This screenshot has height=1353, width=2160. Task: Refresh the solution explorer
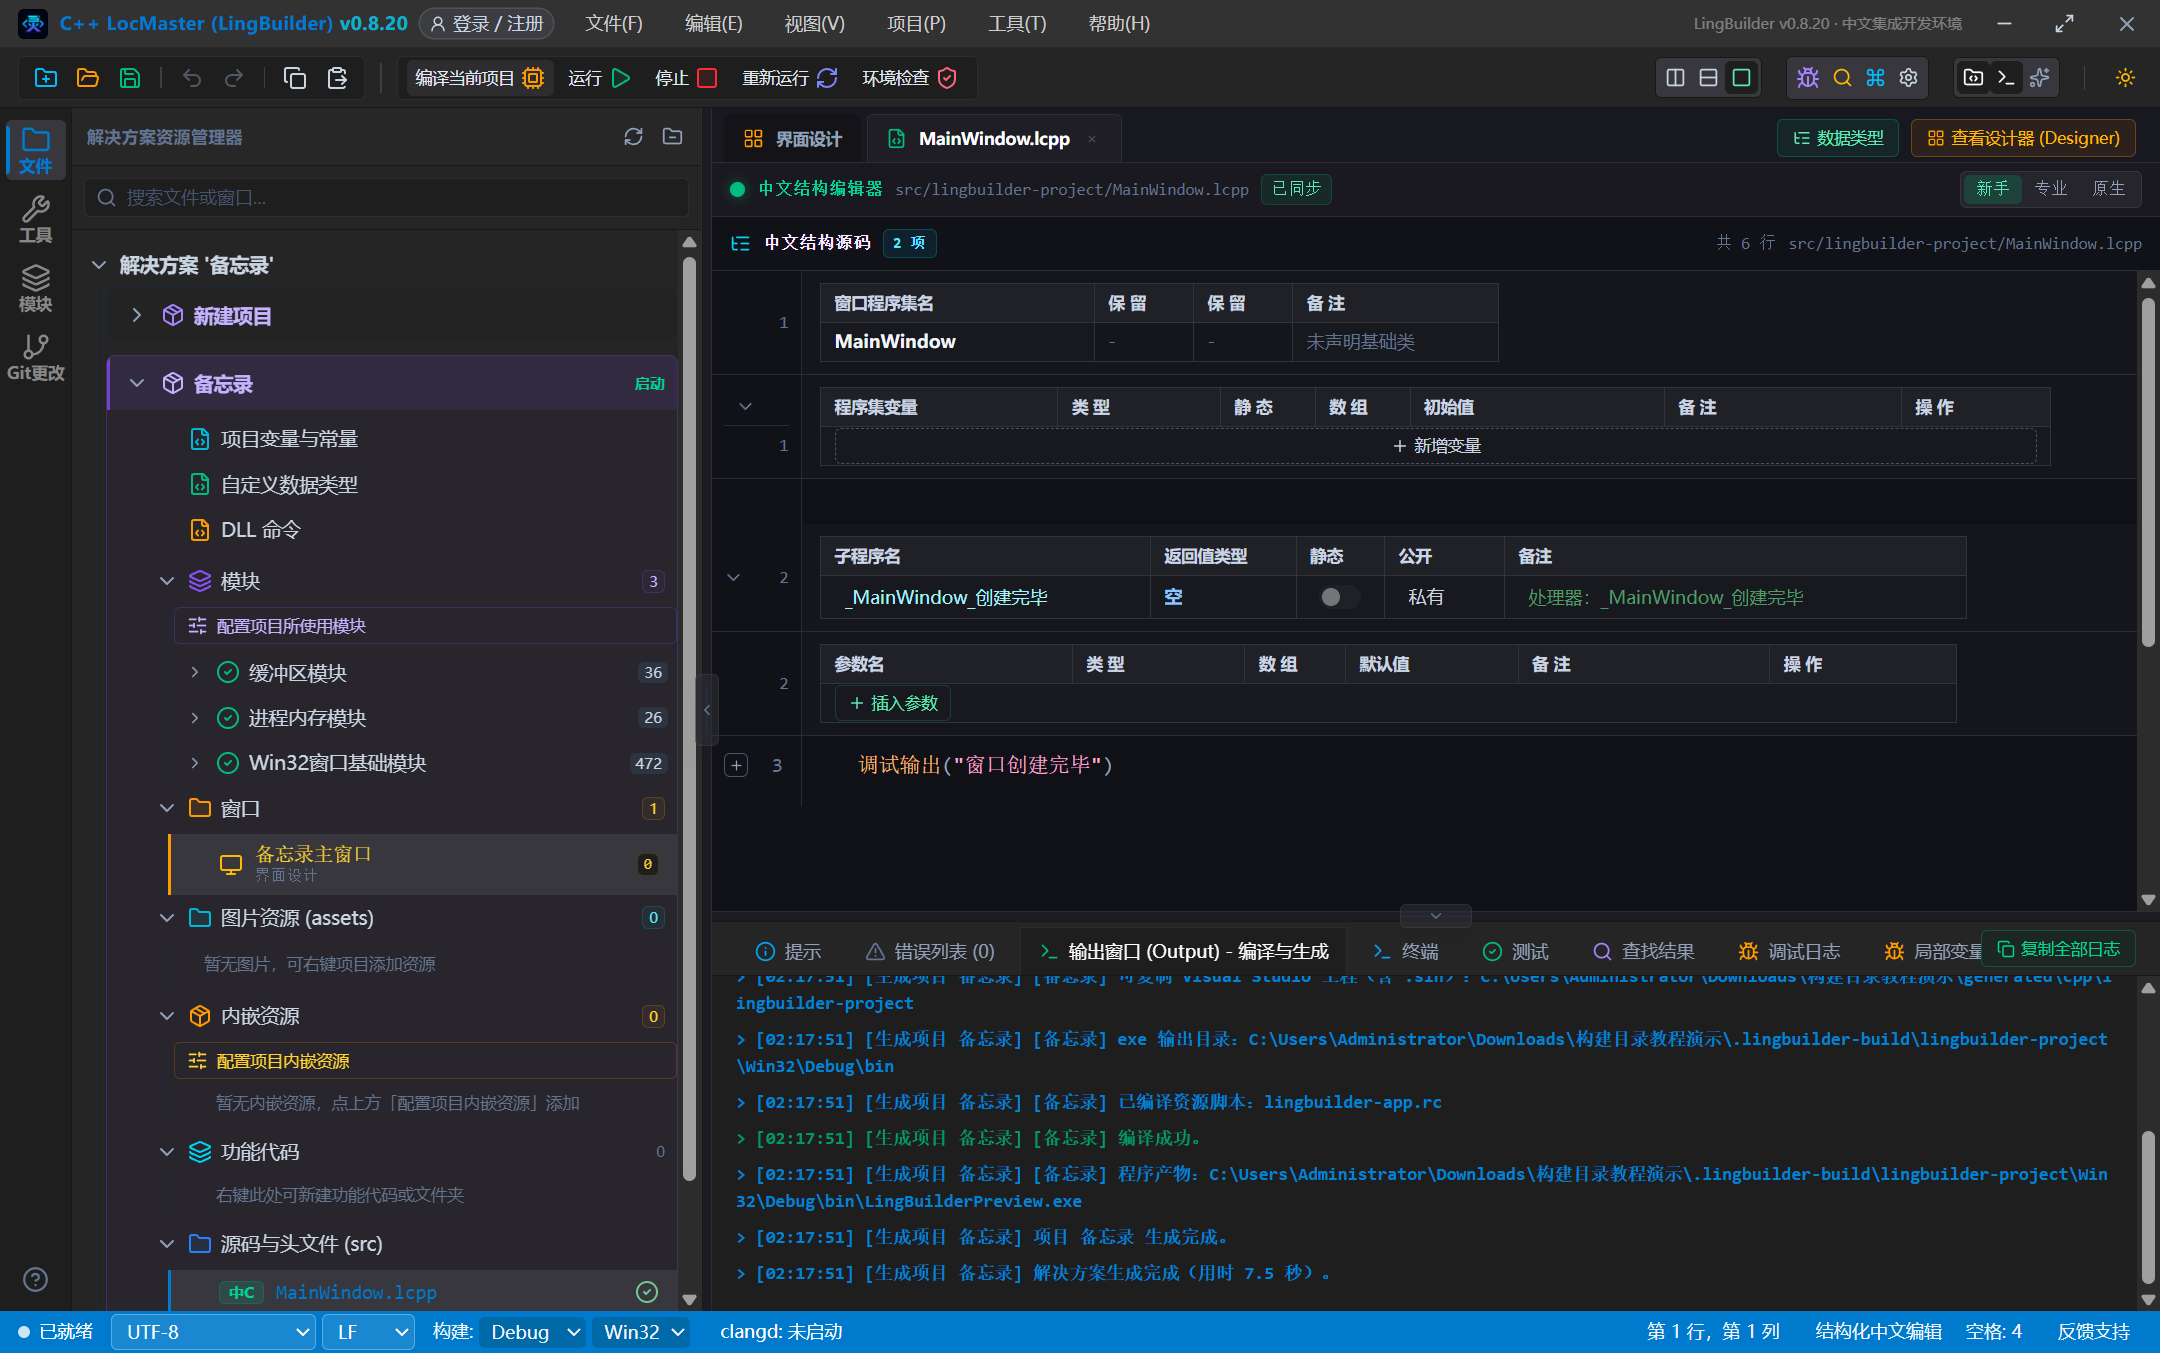click(633, 137)
